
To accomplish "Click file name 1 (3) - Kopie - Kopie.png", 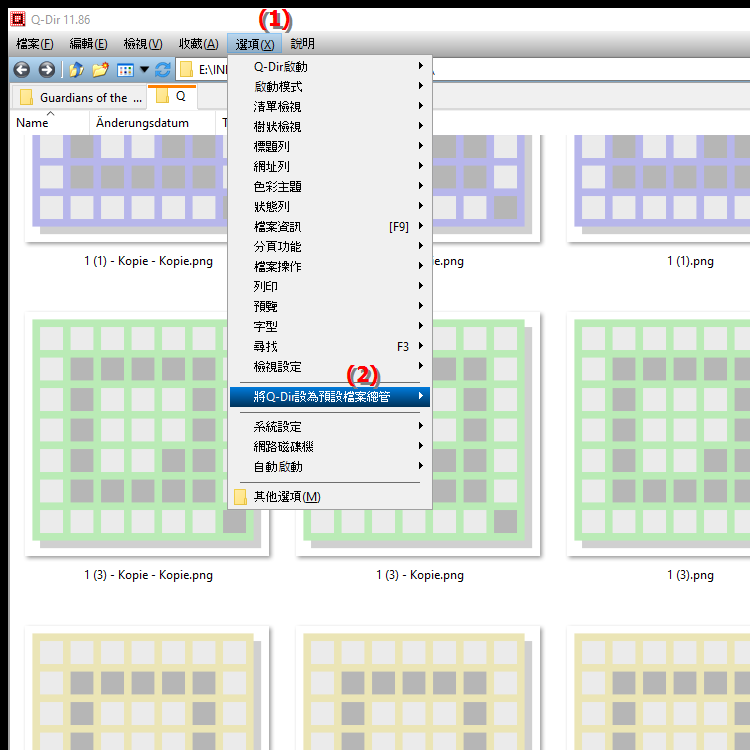I will point(148,575).
